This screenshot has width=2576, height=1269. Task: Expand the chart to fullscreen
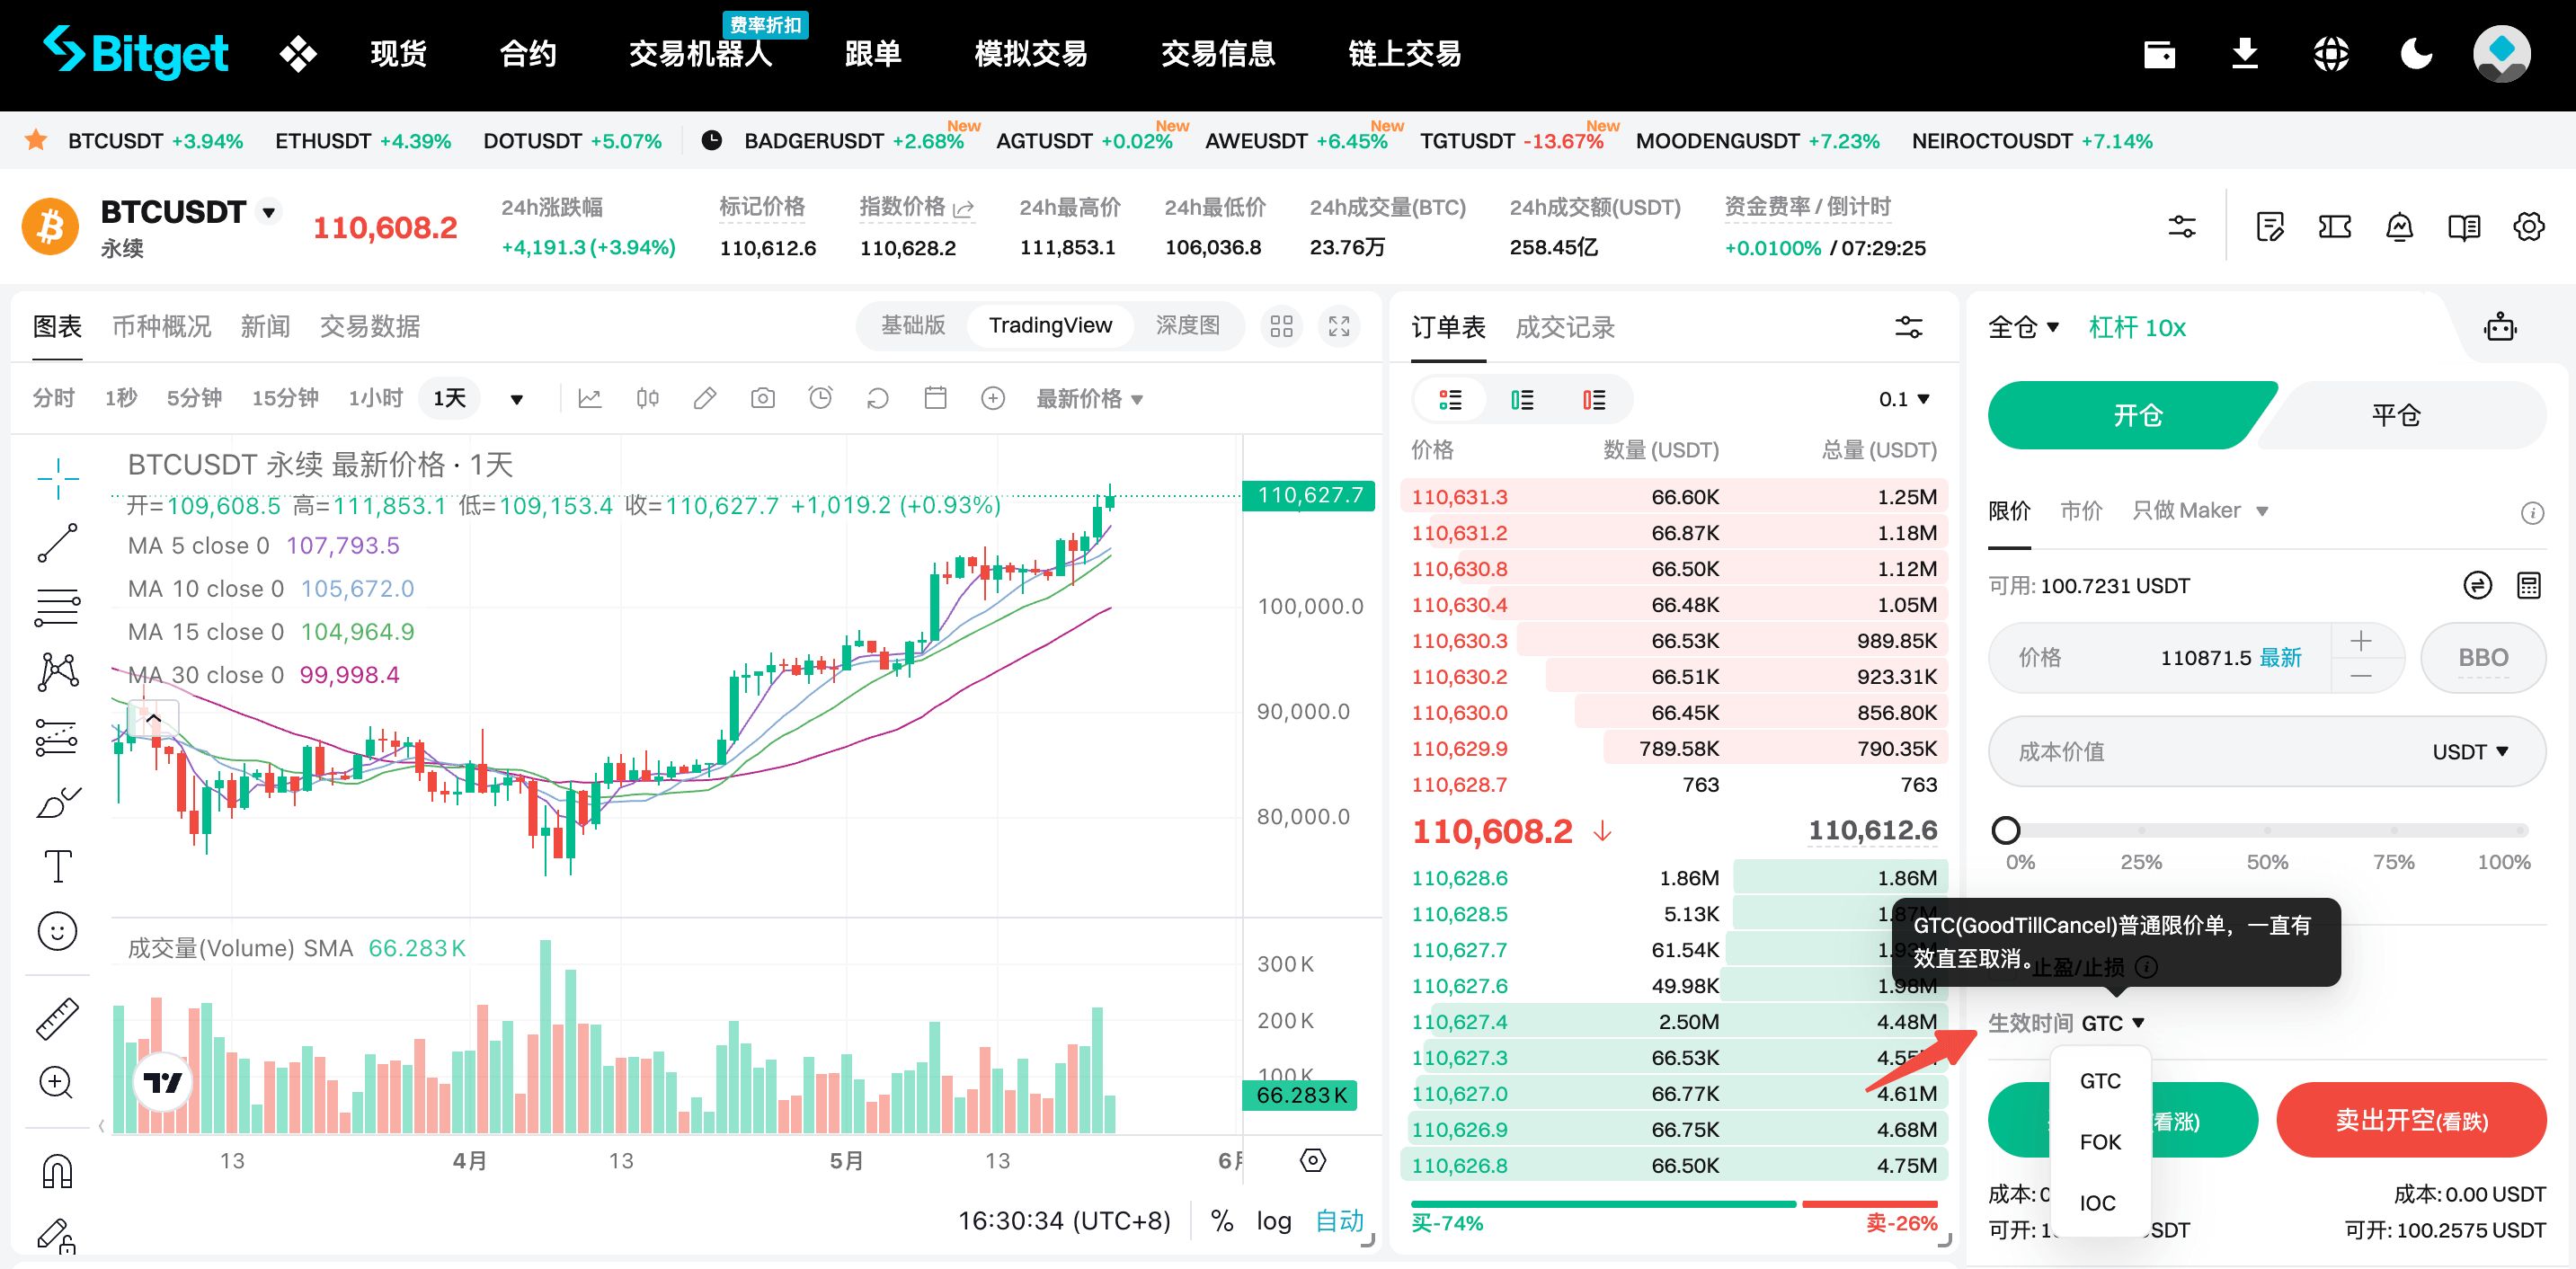1339,326
